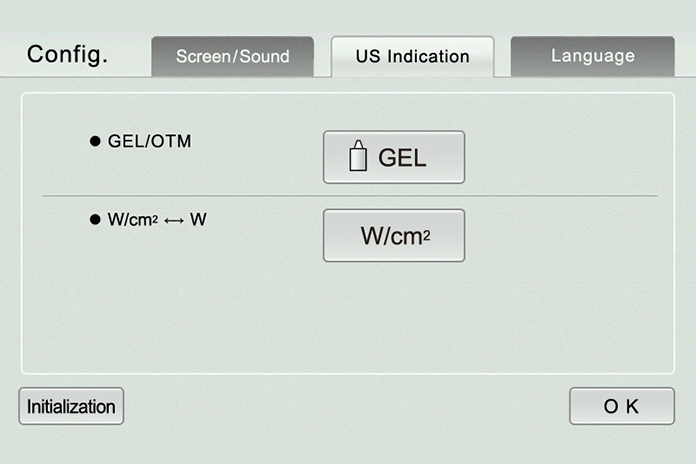The width and height of the screenshot is (696, 464).
Task: Toggle the W/cm² output unit button
Action: click(394, 235)
